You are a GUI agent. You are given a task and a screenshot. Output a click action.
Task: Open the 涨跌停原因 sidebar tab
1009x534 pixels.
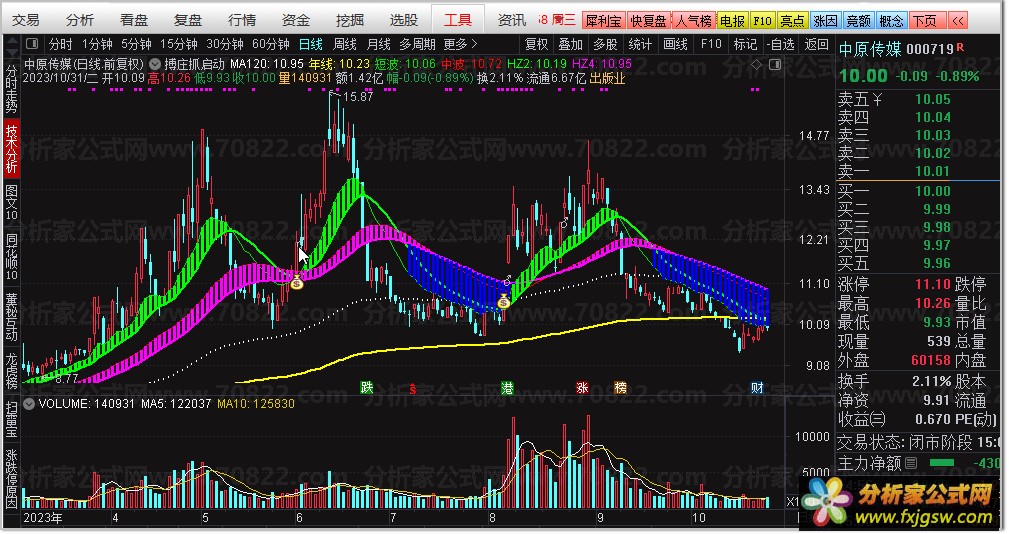pyautogui.click(x=12, y=478)
